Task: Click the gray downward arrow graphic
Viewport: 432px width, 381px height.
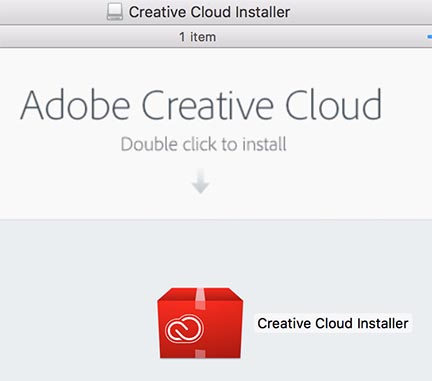Action: pos(200,181)
